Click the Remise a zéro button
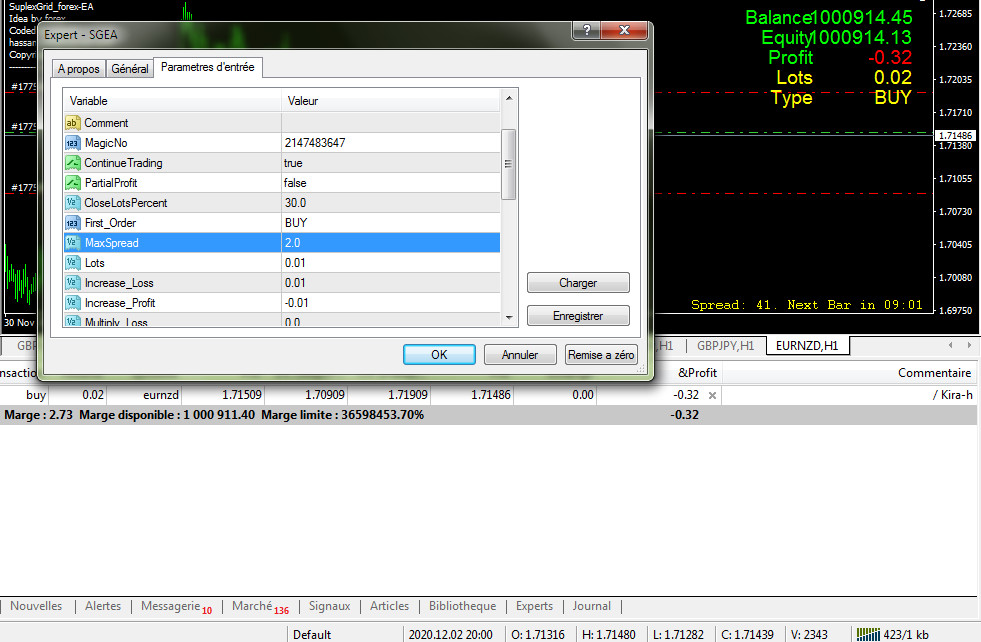981x642 pixels. click(601, 355)
